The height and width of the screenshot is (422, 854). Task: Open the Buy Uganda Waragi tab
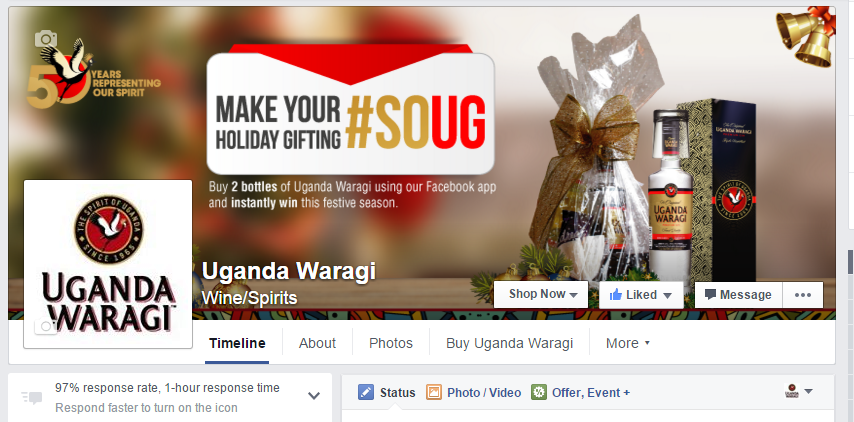[x=510, y=343]
